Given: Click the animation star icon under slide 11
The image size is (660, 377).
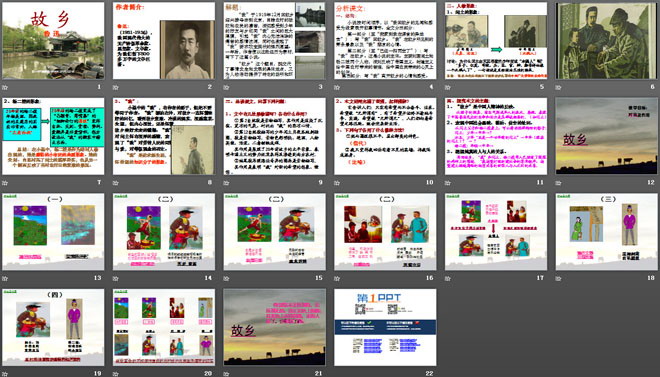Looking at the screenshot, I should 448,183.
